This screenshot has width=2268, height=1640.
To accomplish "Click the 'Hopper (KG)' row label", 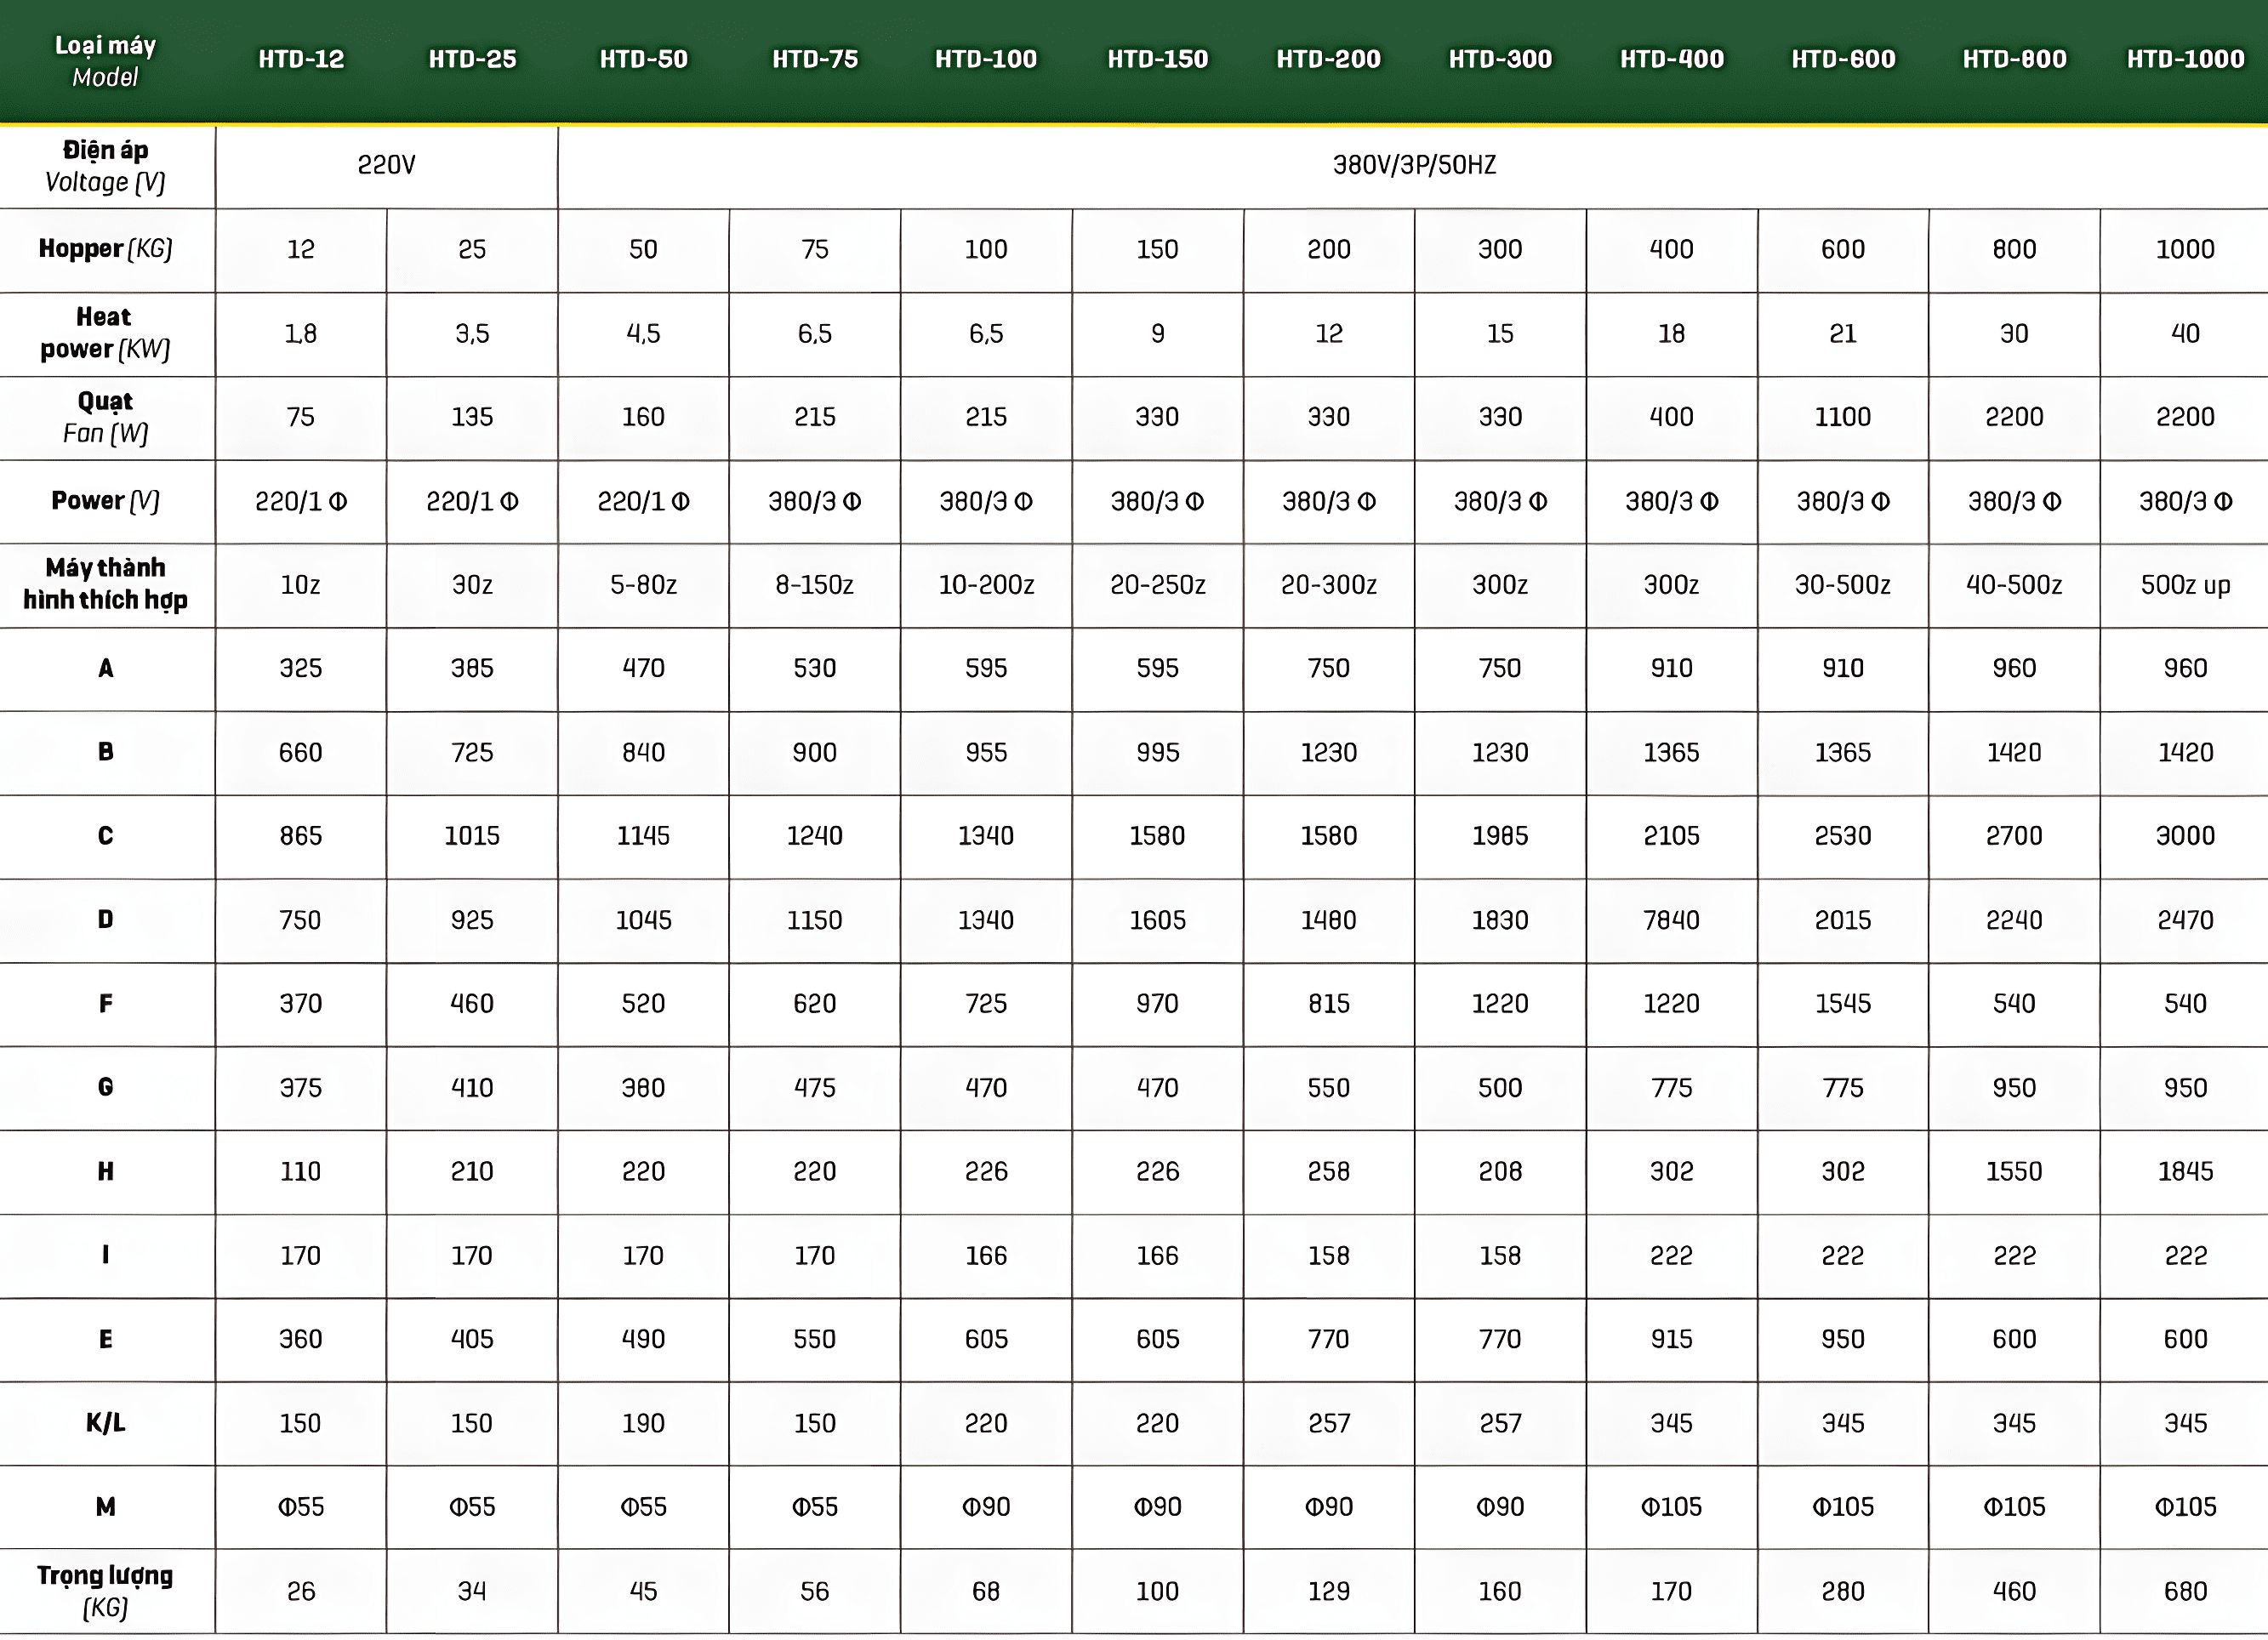I will (105, 249).
